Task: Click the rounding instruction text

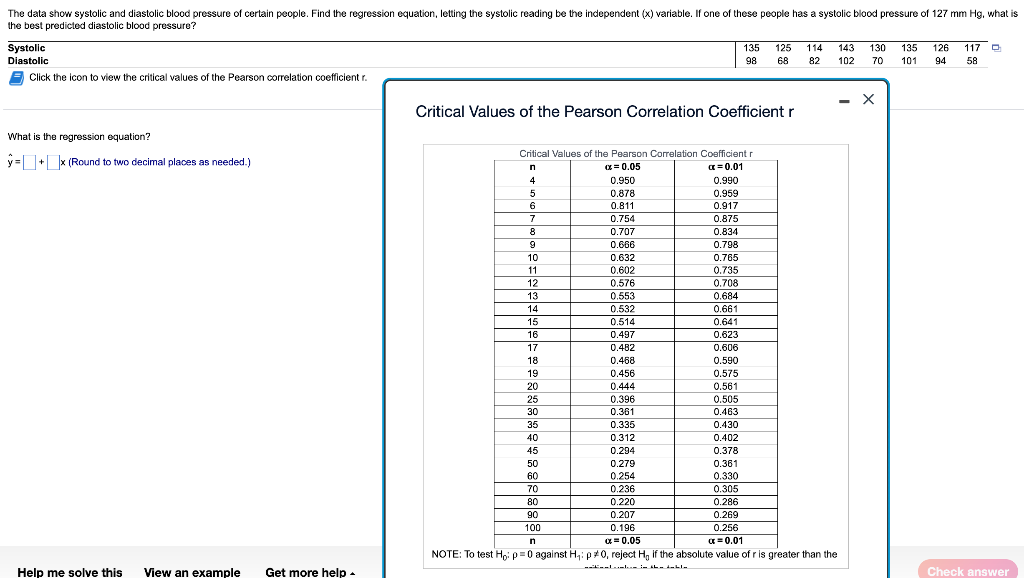Action: coord(159,162)
